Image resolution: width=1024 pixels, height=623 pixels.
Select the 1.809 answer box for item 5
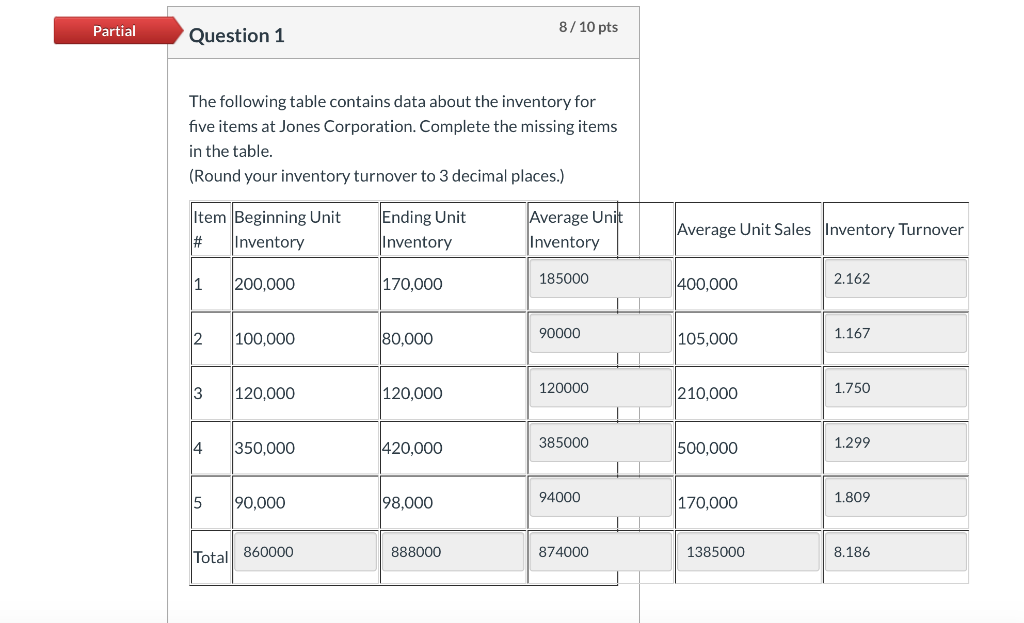tap(894, 497)
